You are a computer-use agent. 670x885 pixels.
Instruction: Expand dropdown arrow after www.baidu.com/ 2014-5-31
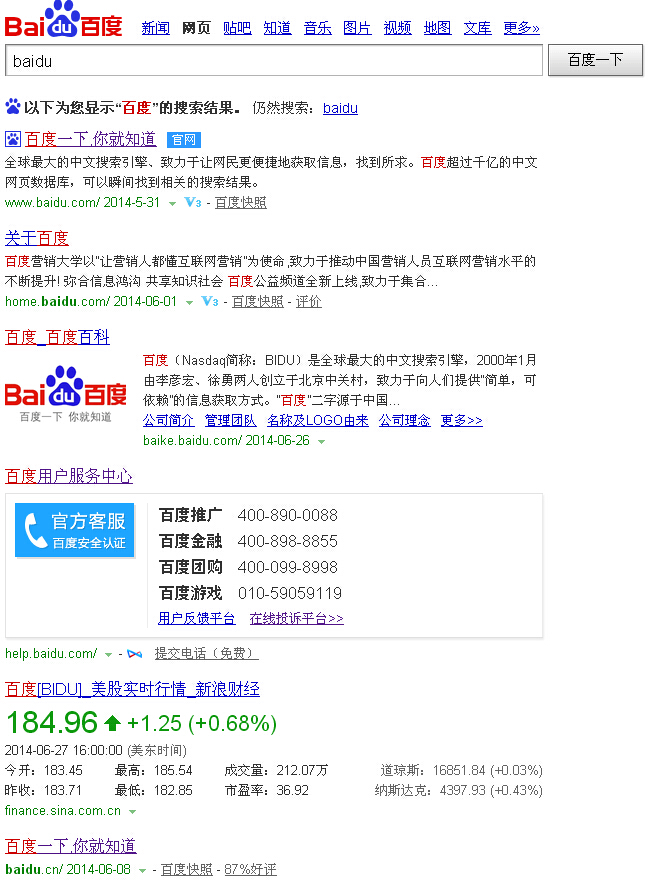pyautogui.click(x=173, y=203)
